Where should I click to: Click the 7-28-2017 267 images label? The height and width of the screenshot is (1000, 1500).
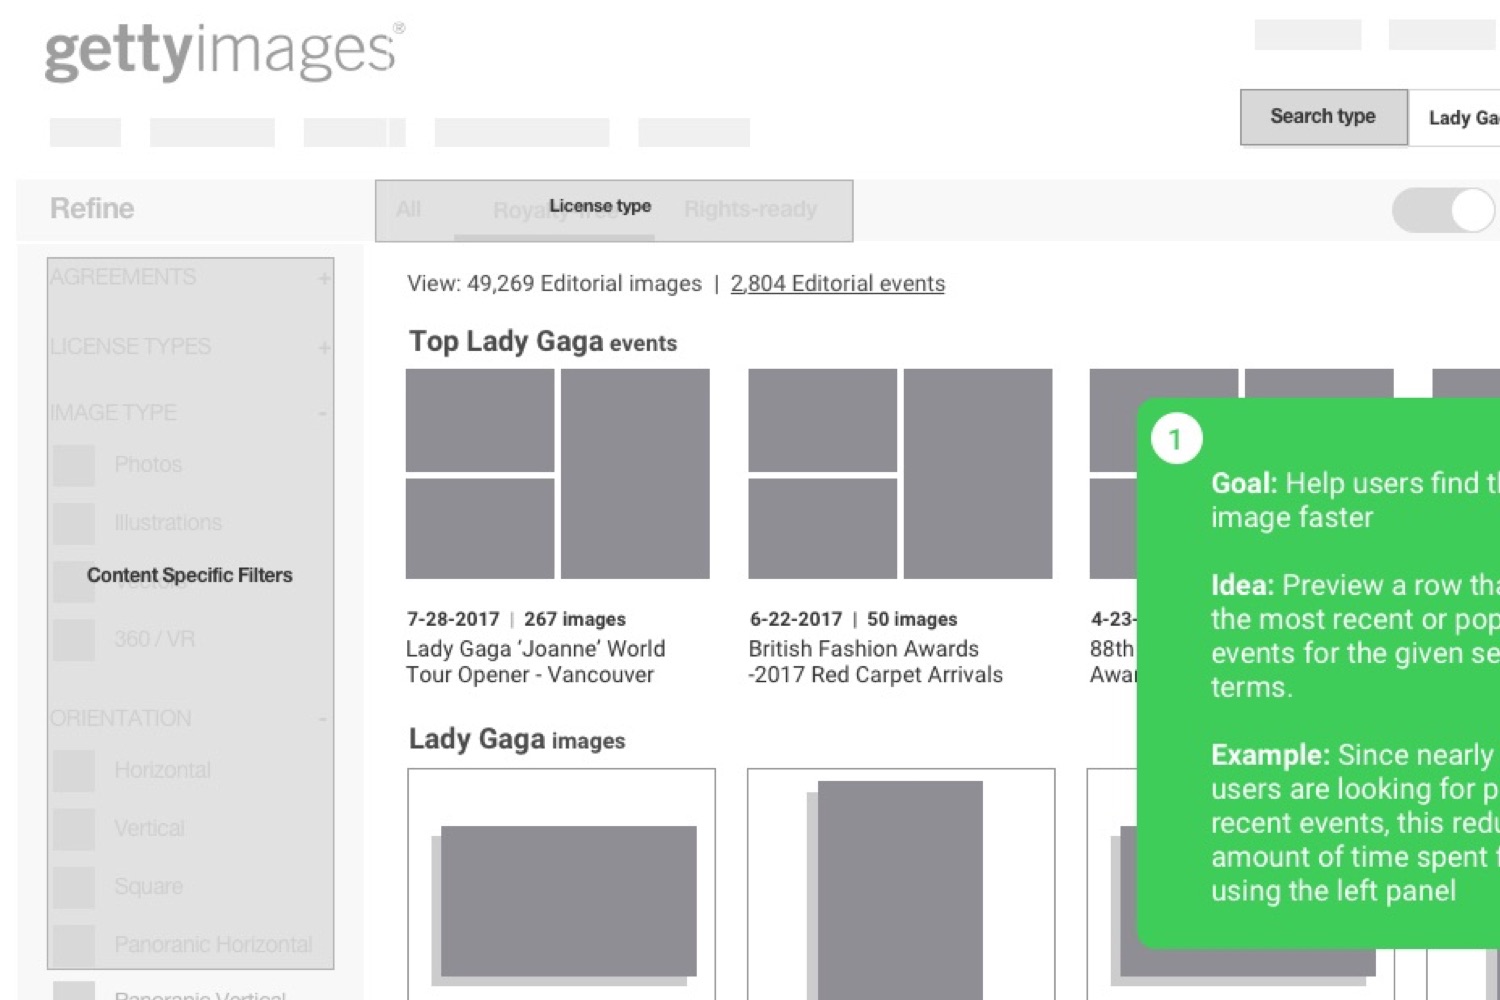516,619
